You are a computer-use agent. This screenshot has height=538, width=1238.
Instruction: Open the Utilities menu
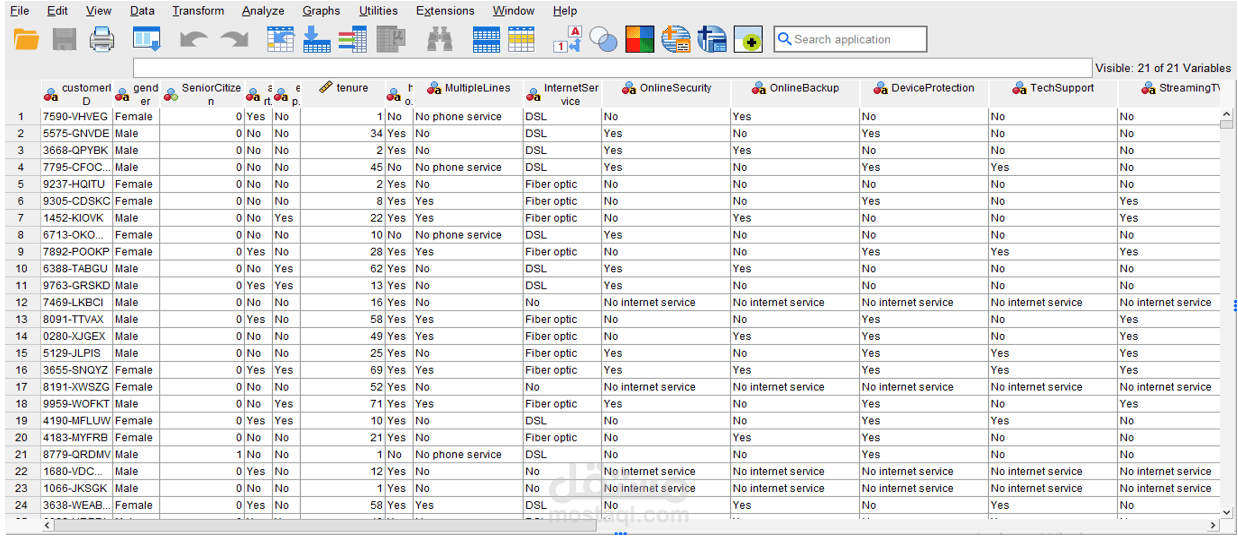point(378,11)
